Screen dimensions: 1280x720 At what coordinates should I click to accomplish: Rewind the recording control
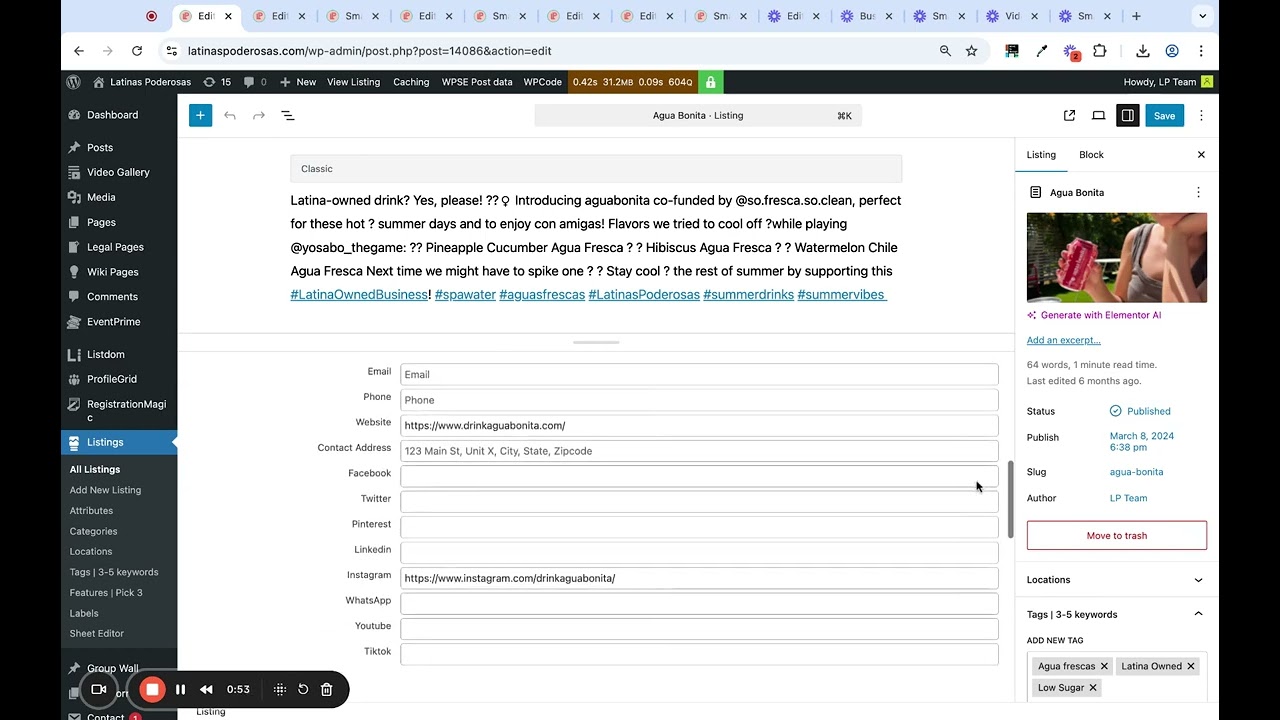206,689
